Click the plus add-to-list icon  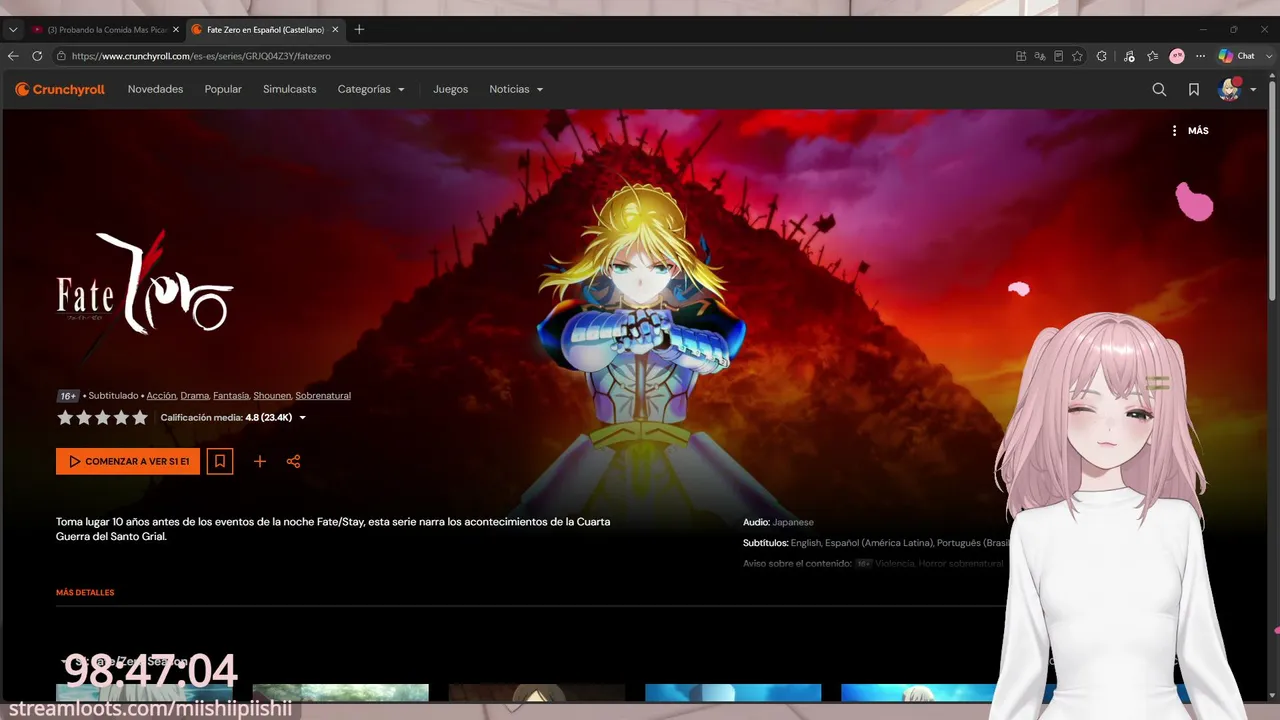pyautogui.click(x=260, y=461)
